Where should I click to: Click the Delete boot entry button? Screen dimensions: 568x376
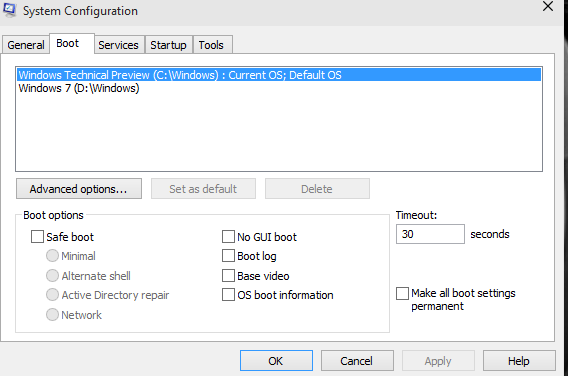[317, 189]
